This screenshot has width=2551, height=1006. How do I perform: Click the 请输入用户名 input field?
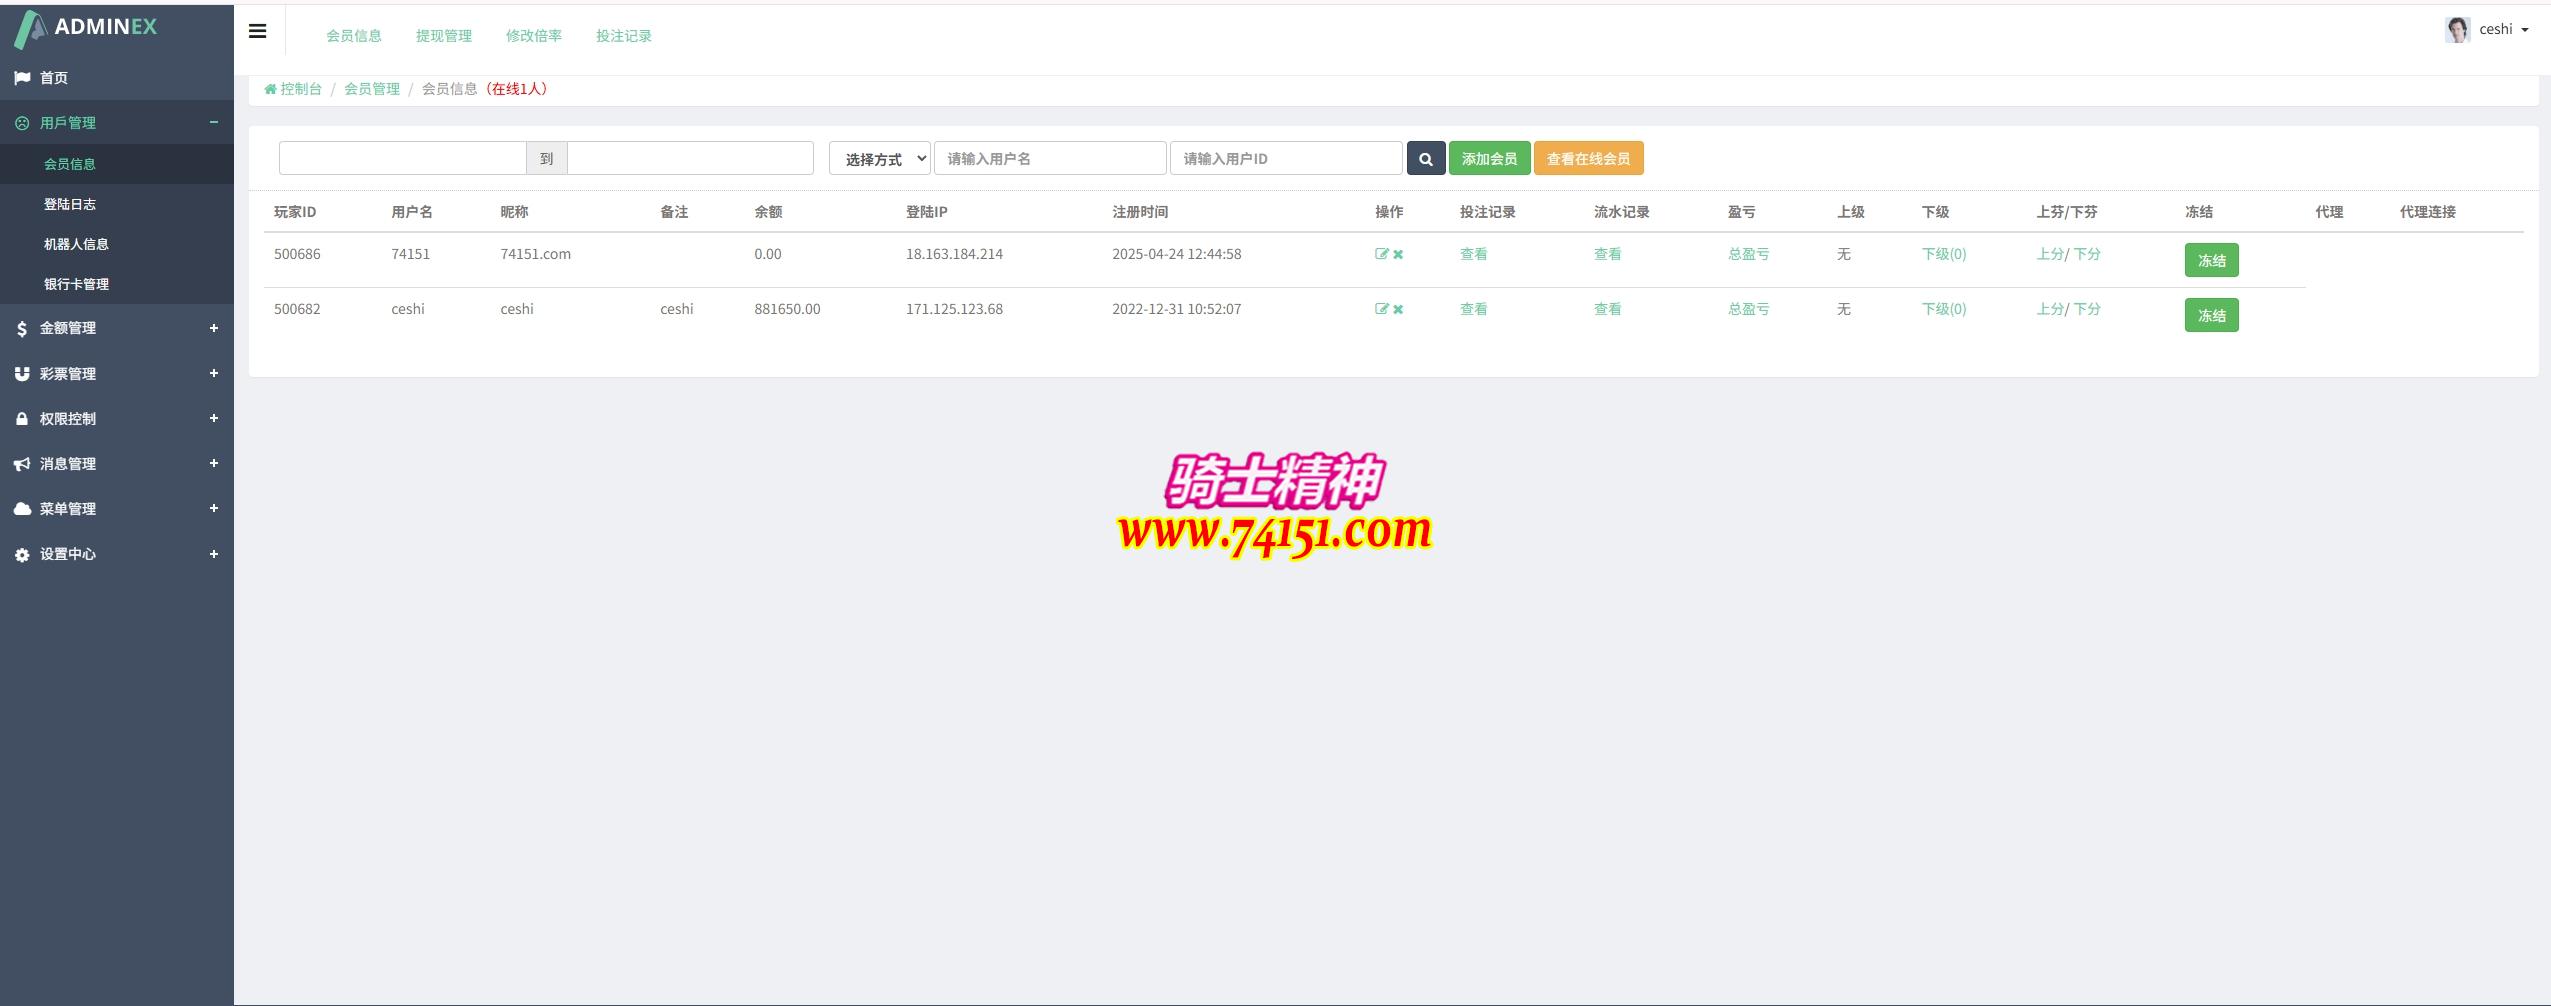click(1049, 159)
